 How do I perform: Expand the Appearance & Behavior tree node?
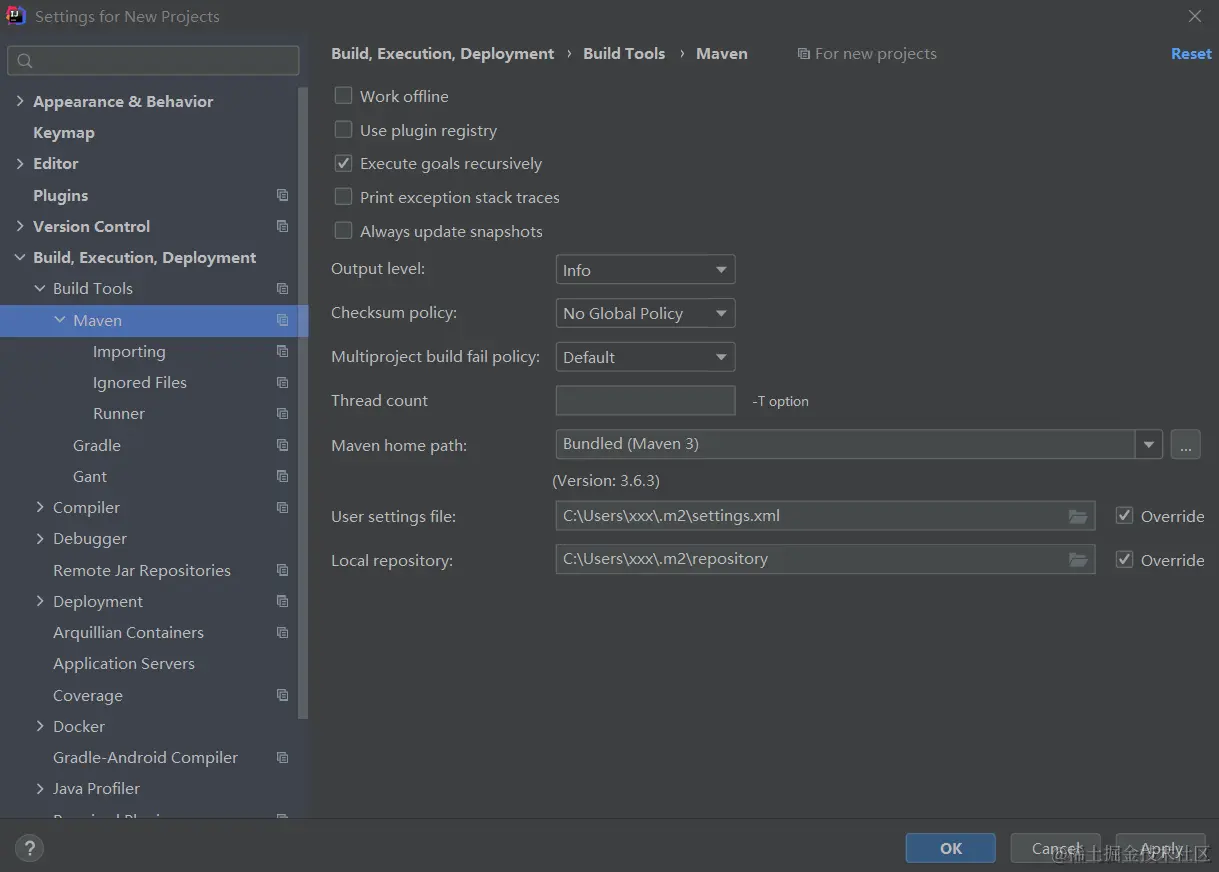coord(20,101)
